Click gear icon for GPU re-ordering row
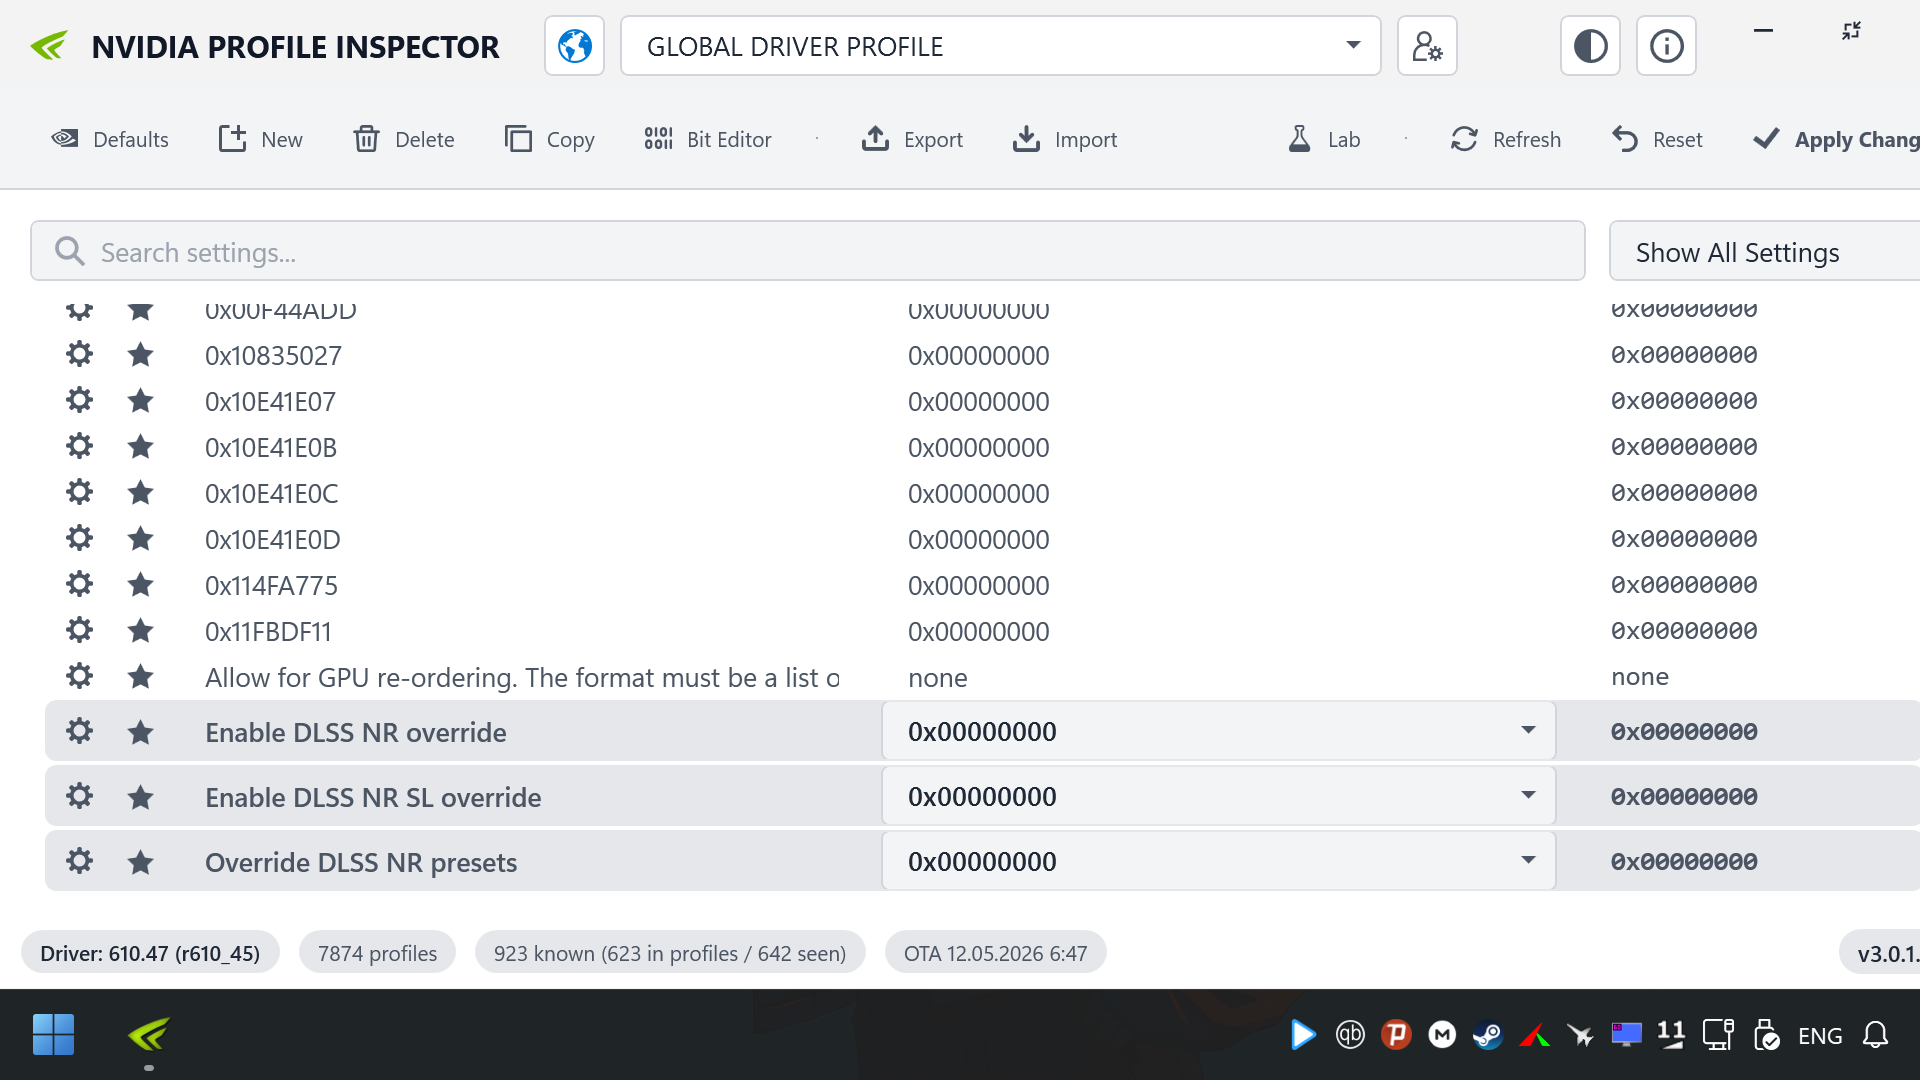This screenshot has height=1080, width=1920. [x=79, y=676]
